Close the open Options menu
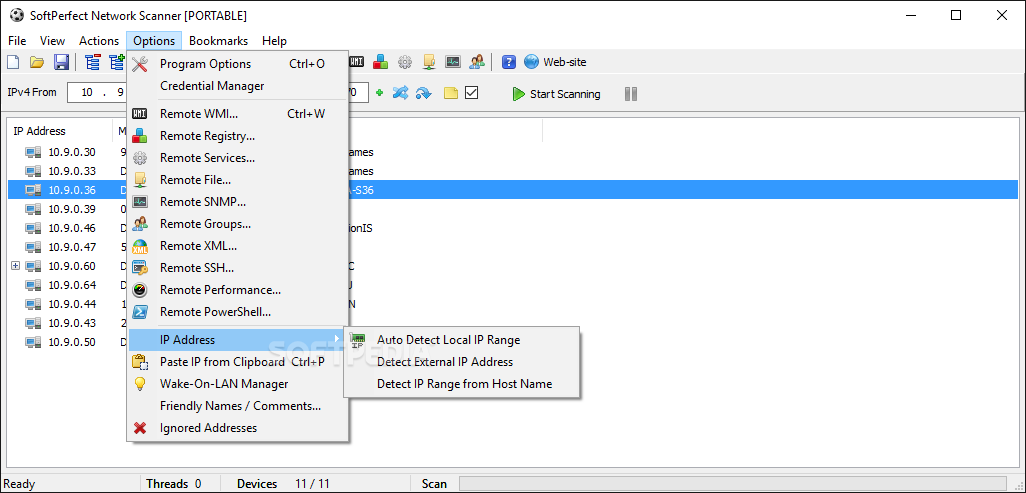 154,41
